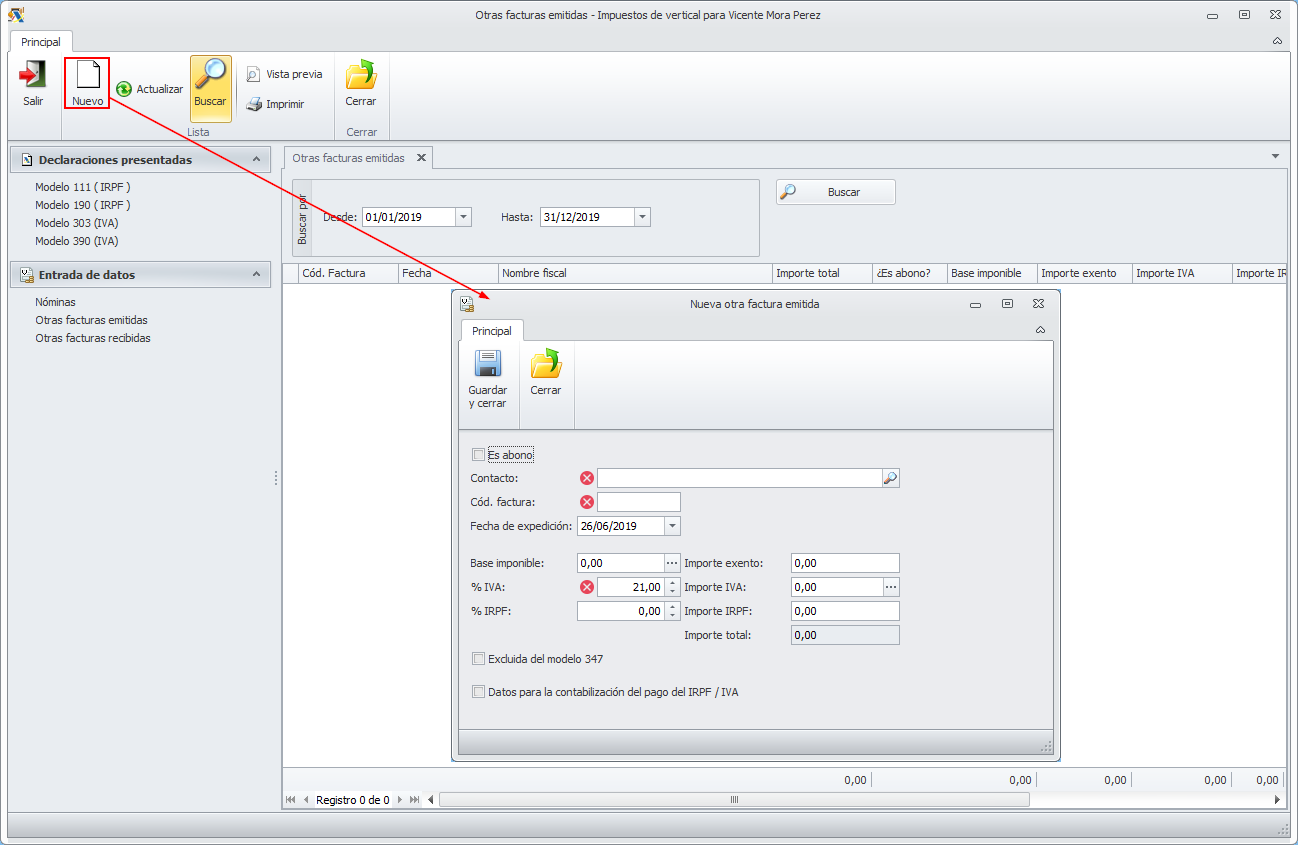Decrease the % IVA value

tap(673, 592)
